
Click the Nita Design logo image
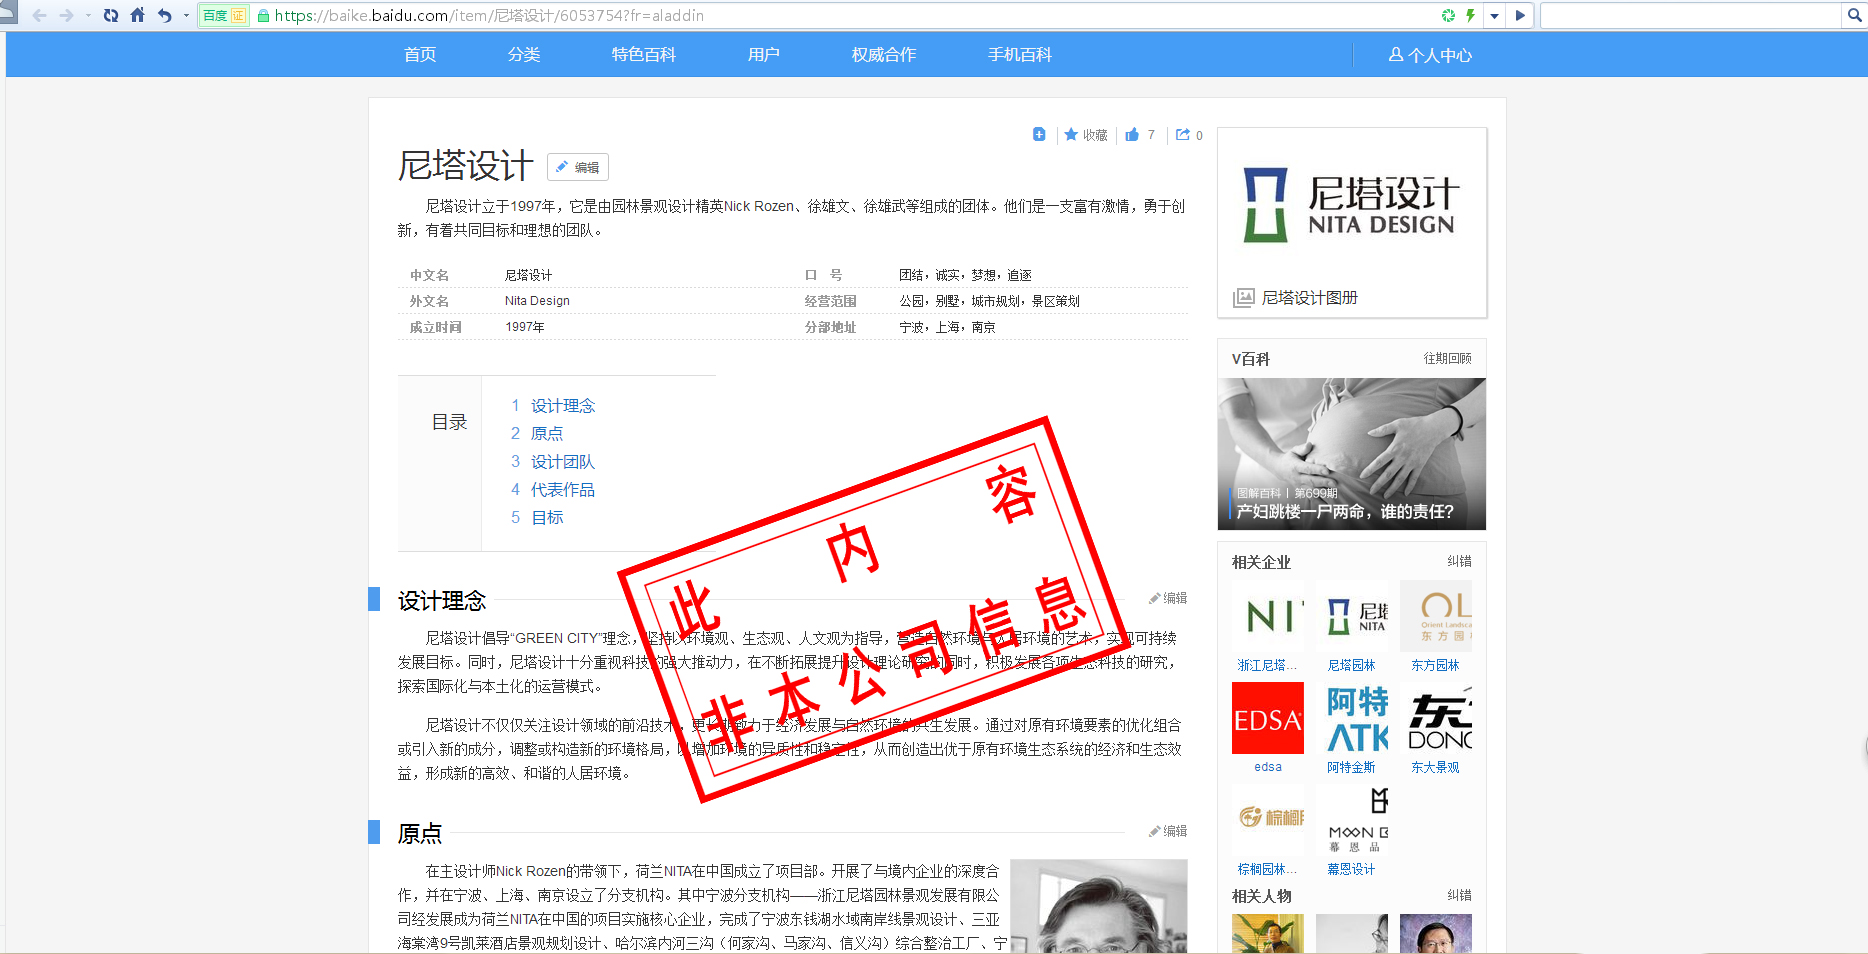[x=1351, y=205]
